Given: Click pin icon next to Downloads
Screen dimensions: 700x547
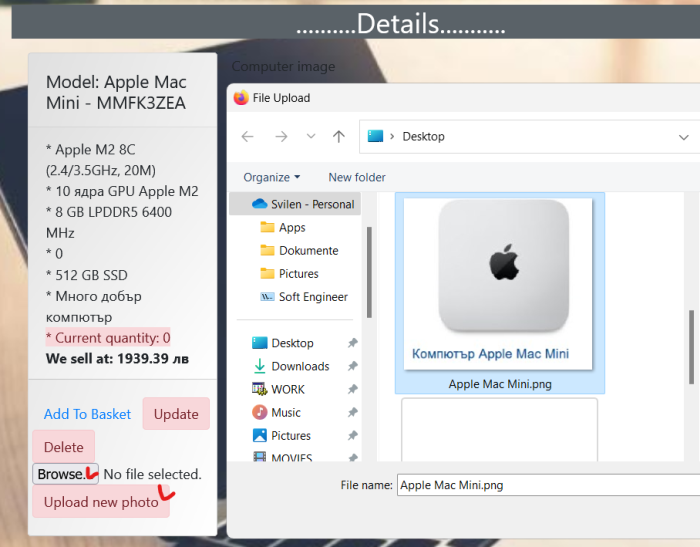Looking at the screenshot, I should pos(353,366).
